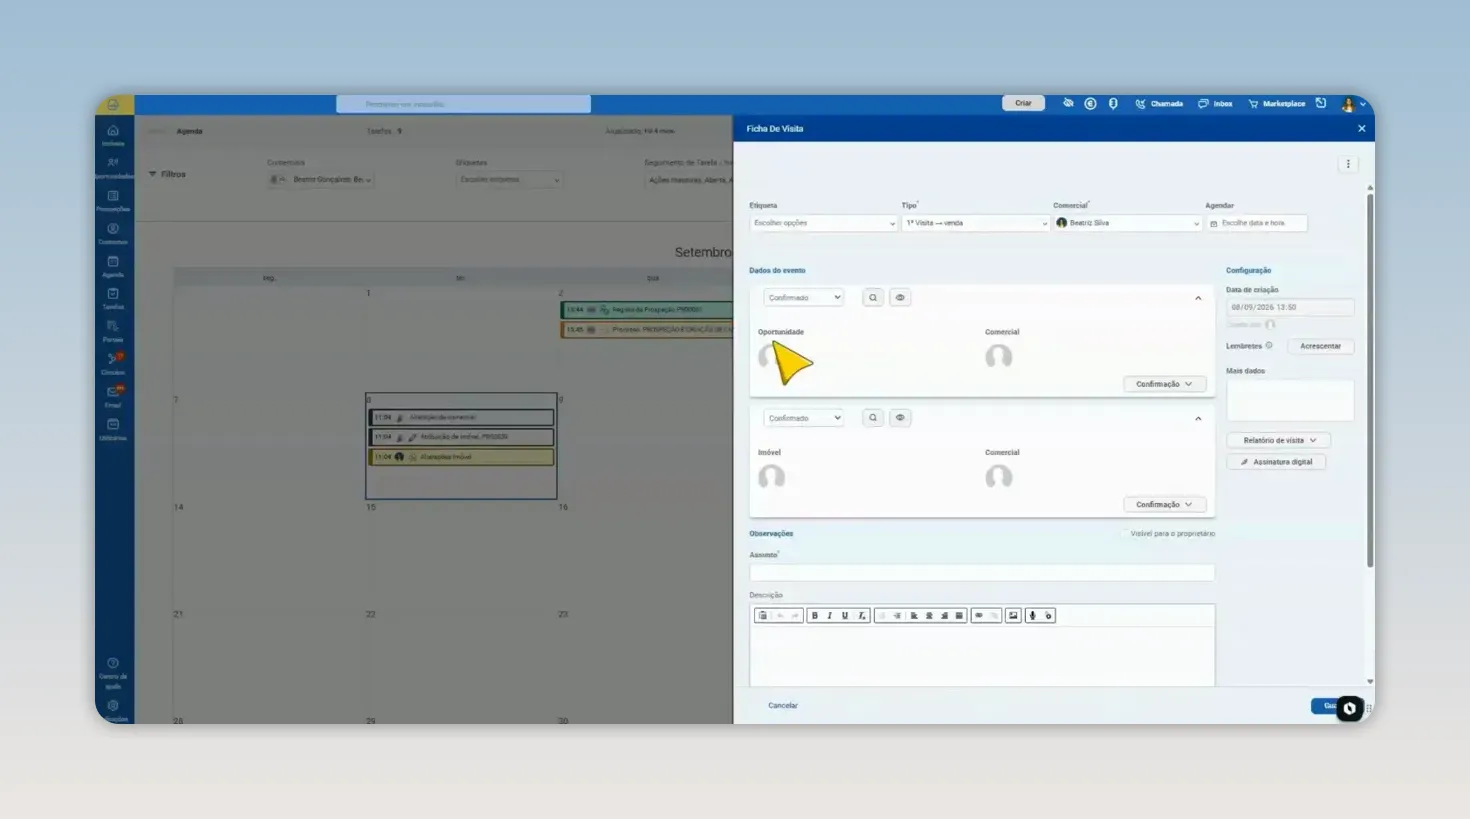Open the Etiqueta 'Escolher opções' dropdown
Screen dimensions: 1470x819
[x=823, y=224]
